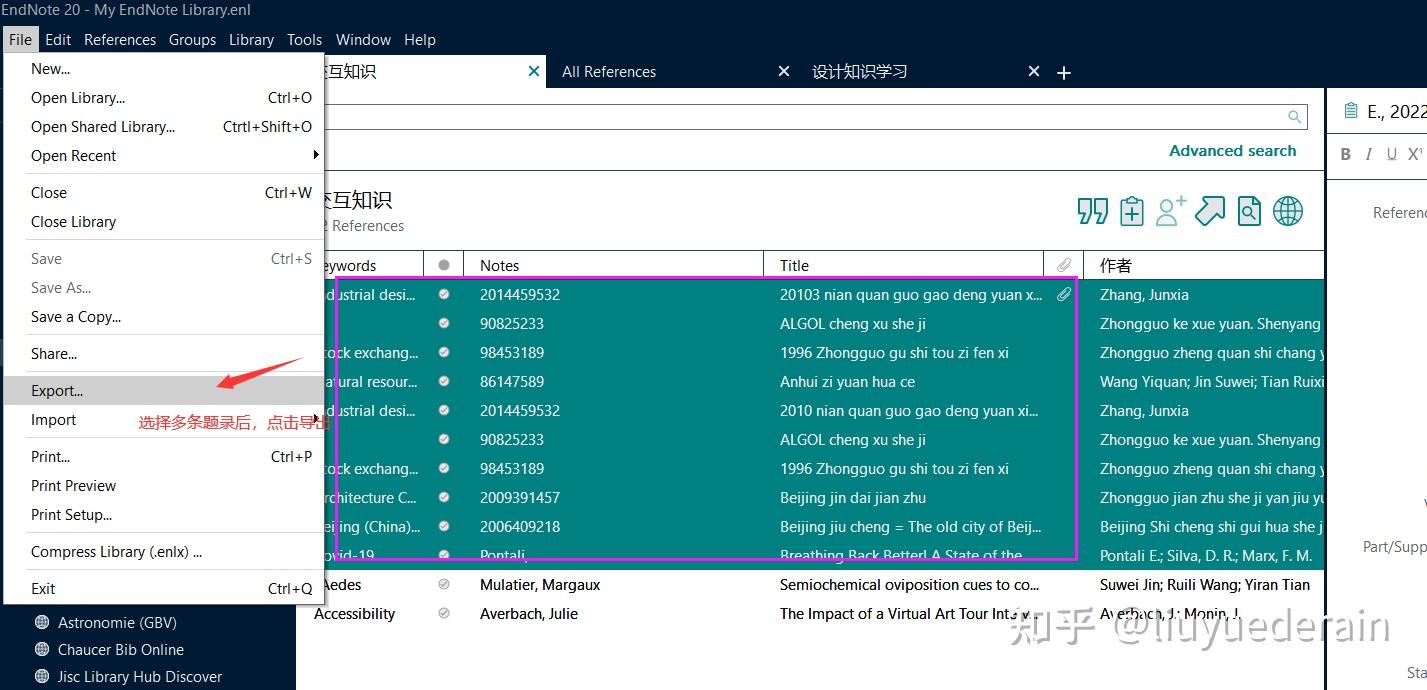Screen dimensions: 1427x690
Task: Open a new tab with plus button
Action: [x=1064, y=73]
